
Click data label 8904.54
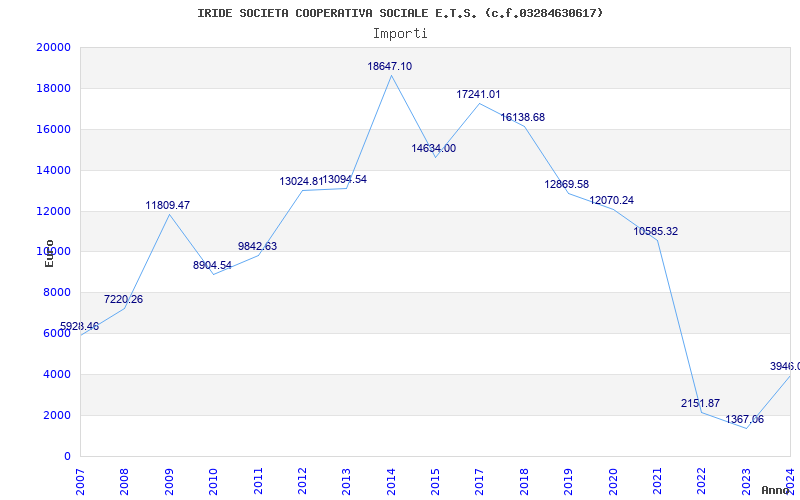coord(212,266)
